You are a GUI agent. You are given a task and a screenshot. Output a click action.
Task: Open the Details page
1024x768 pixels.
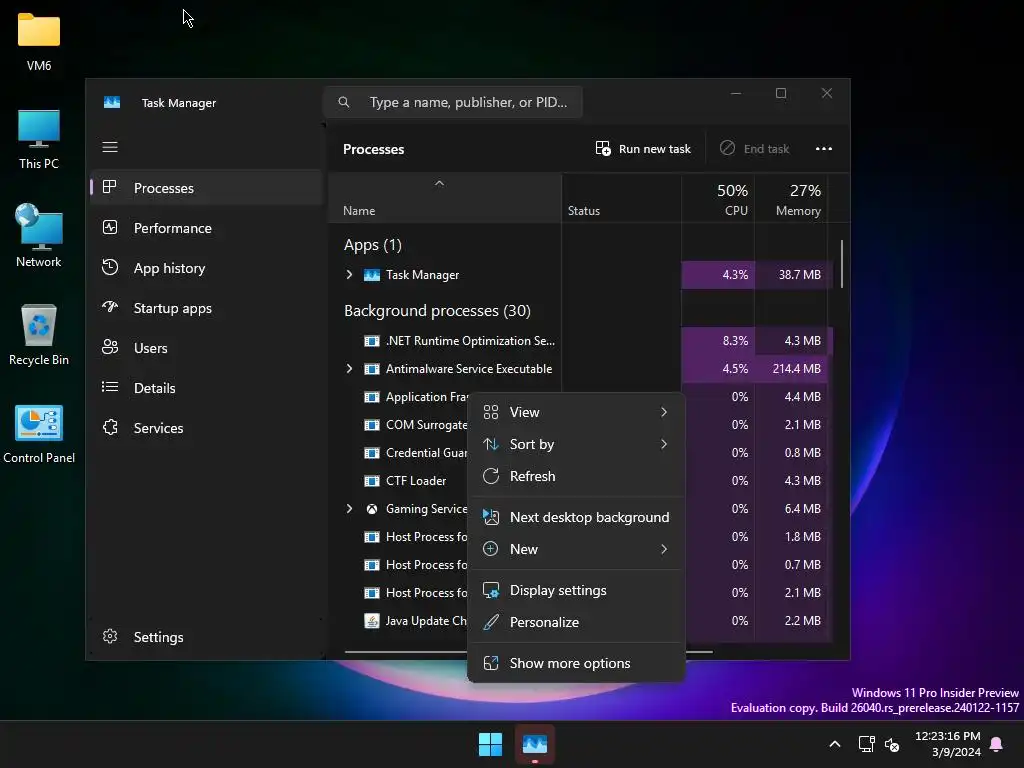pos(206,388)
